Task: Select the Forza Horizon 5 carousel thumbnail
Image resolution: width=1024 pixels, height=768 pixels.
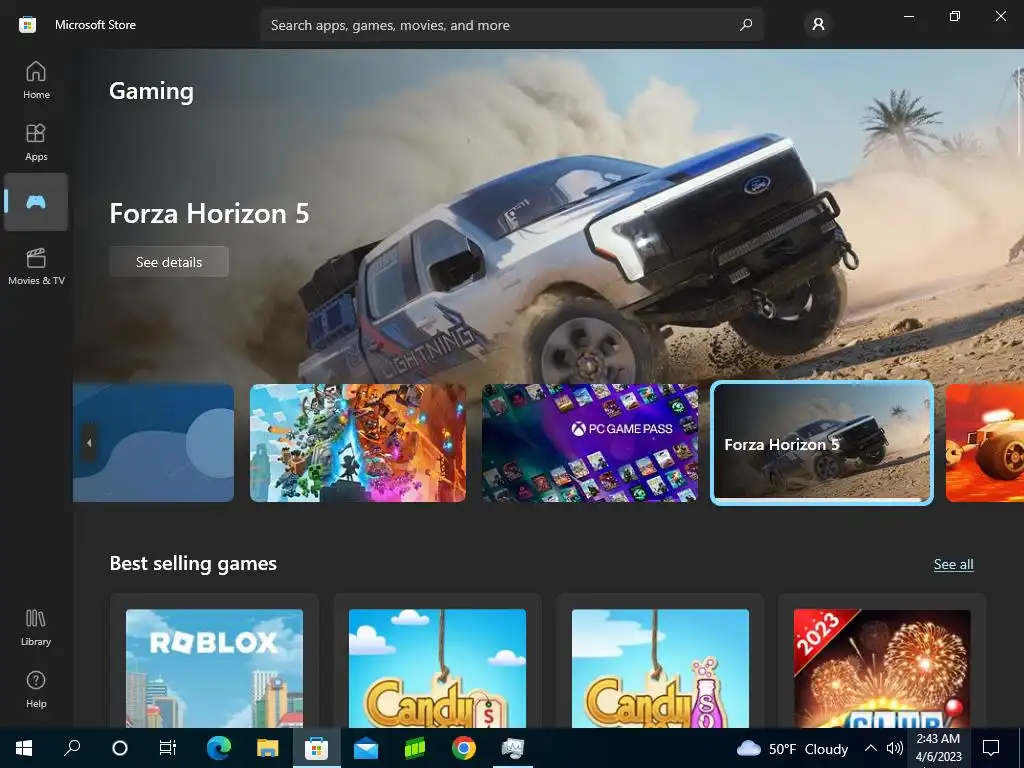Action: (x=822, y=443)
